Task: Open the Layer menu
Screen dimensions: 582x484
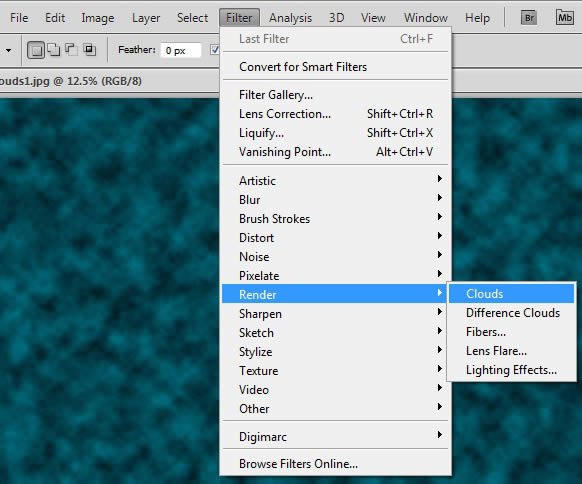Action: point(146,17)
